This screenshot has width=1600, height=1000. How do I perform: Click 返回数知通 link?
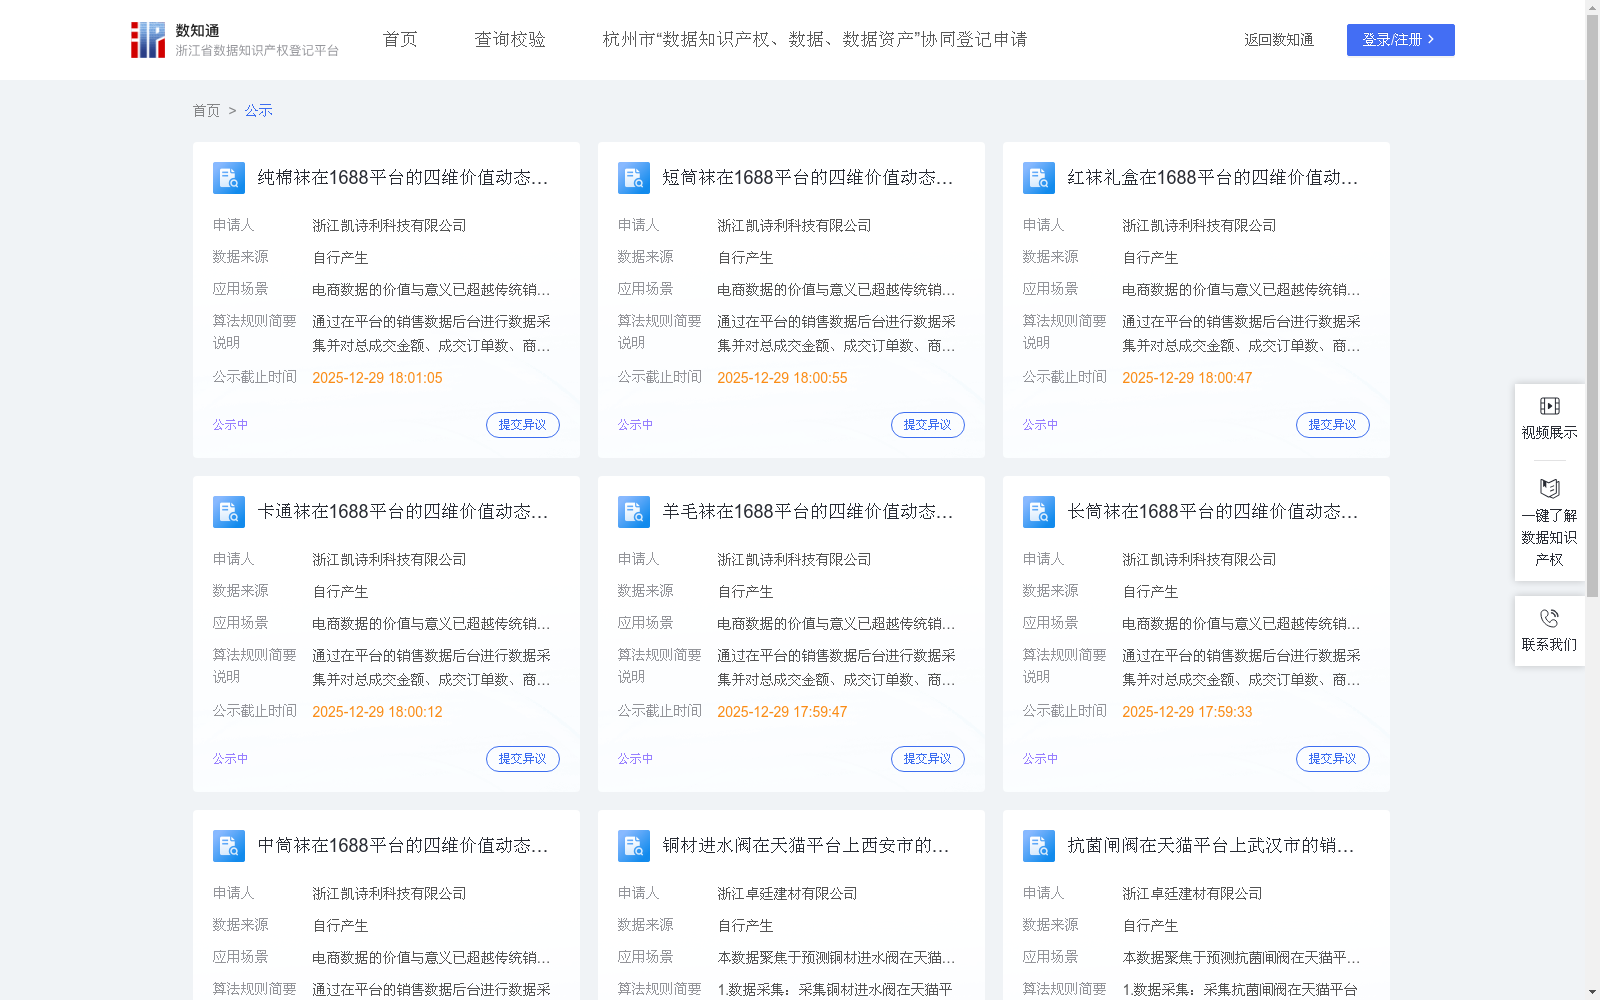[1279, 39]
